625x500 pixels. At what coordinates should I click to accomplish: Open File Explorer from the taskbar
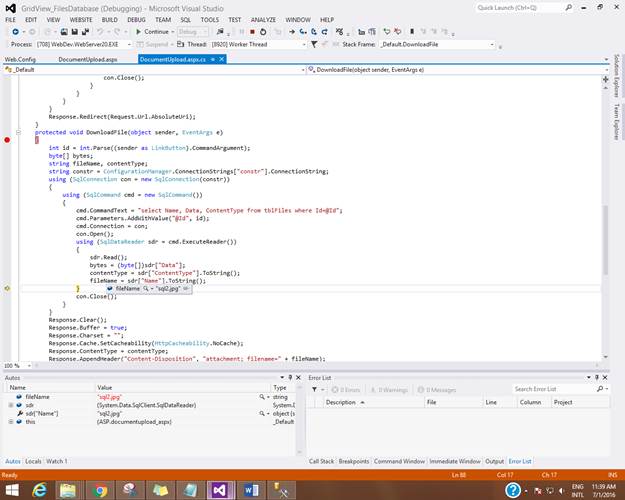[x=71, y=489]
